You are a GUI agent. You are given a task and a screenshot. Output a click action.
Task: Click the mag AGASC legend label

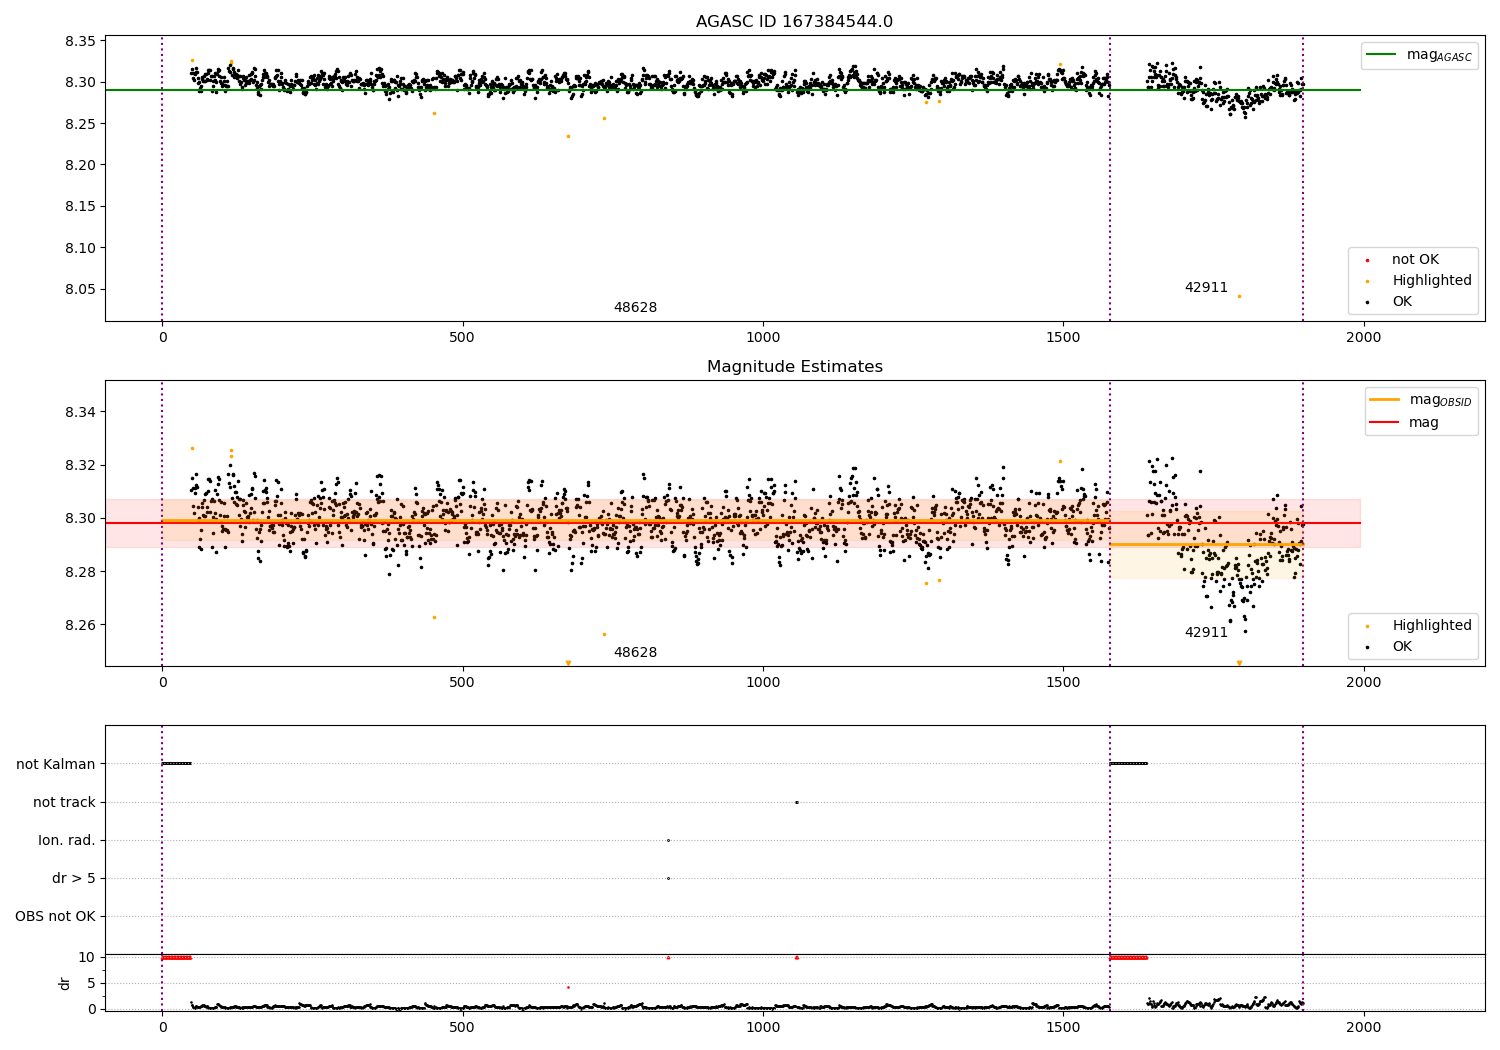pyautogui.click(x=1439, y=56)
